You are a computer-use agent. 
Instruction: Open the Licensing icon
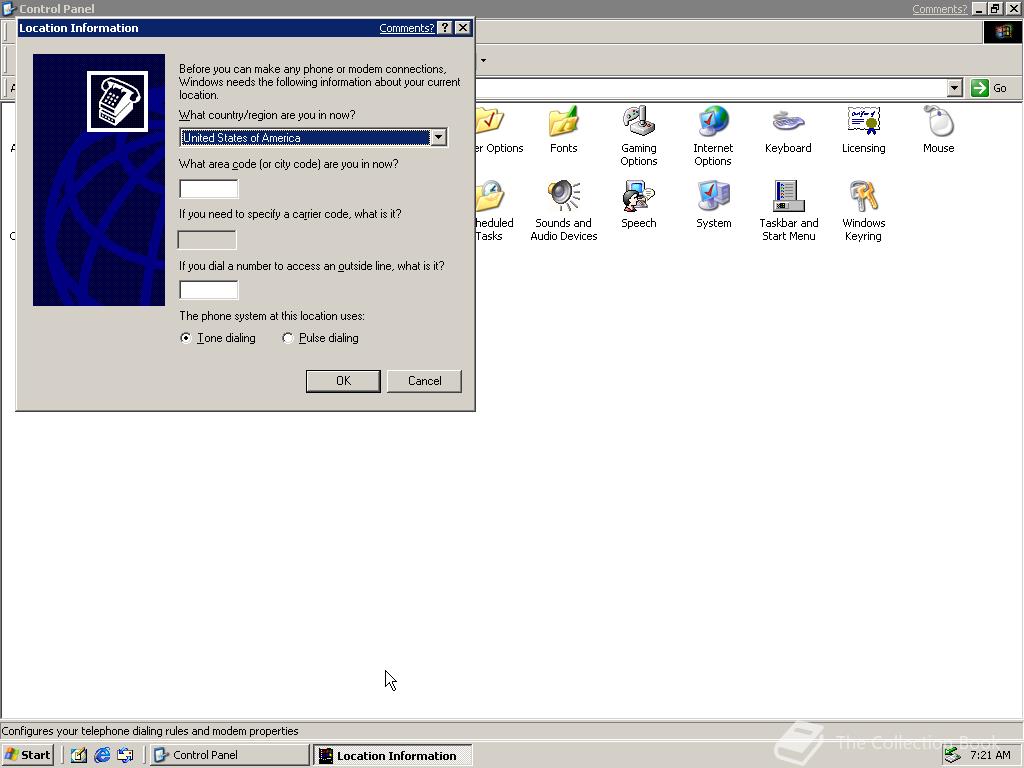point(863,121)
